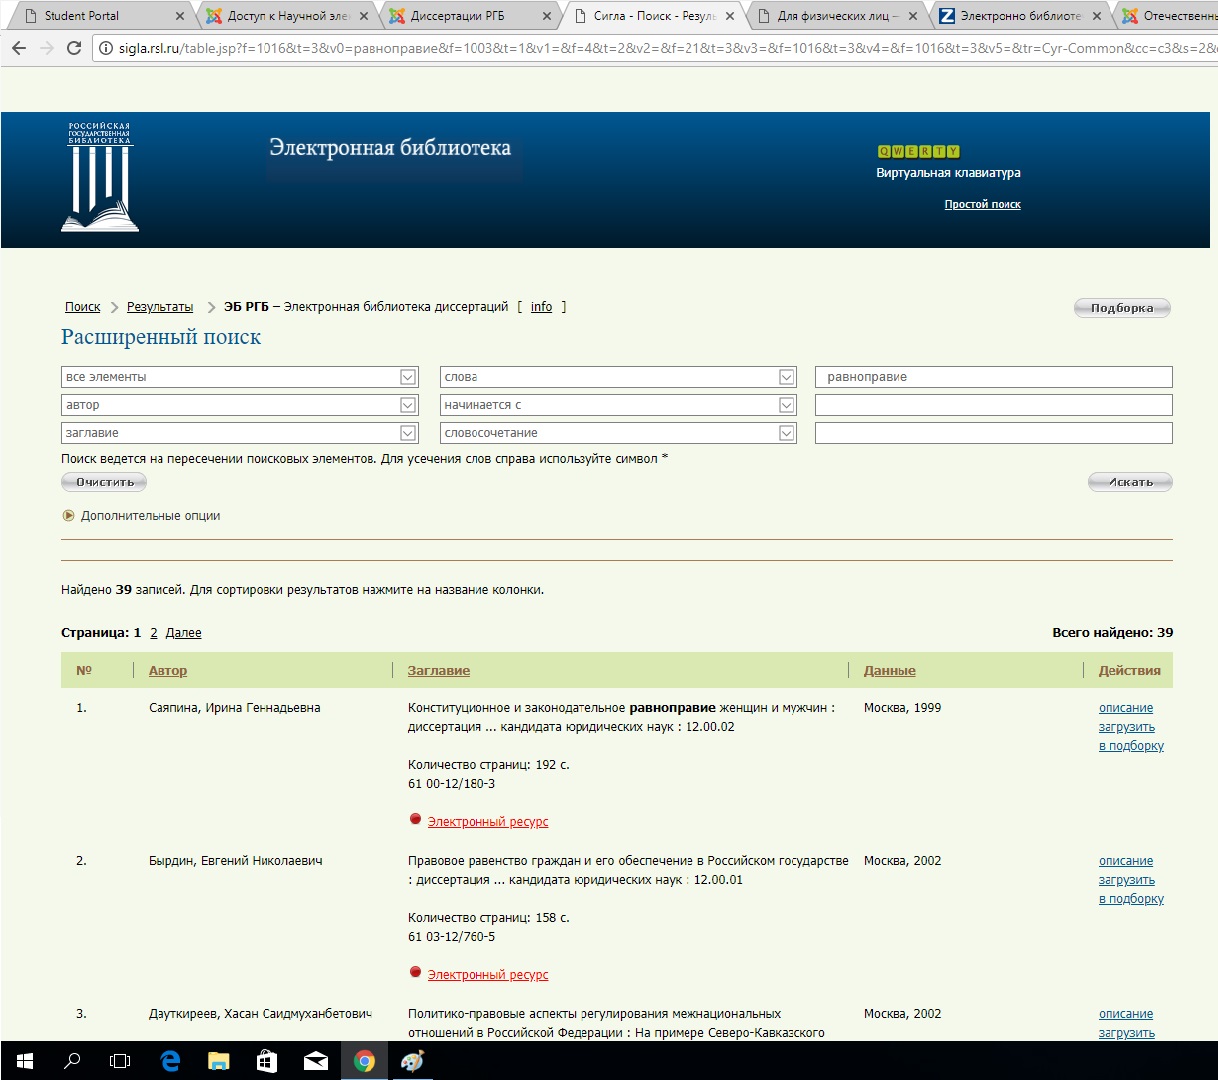Open File Explorer from the taskbar

[x=218, y=1061]
